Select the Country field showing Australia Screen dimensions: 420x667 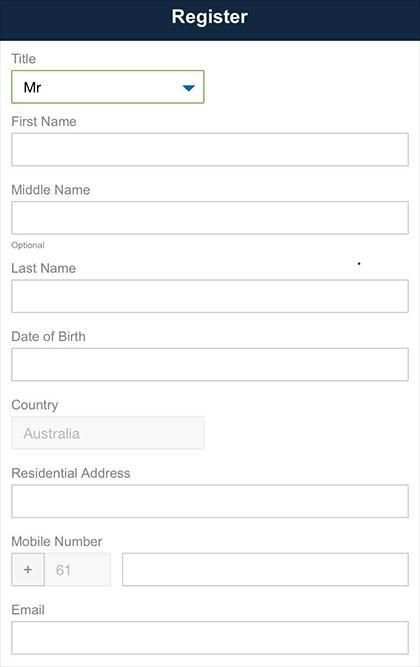[108, 433]
